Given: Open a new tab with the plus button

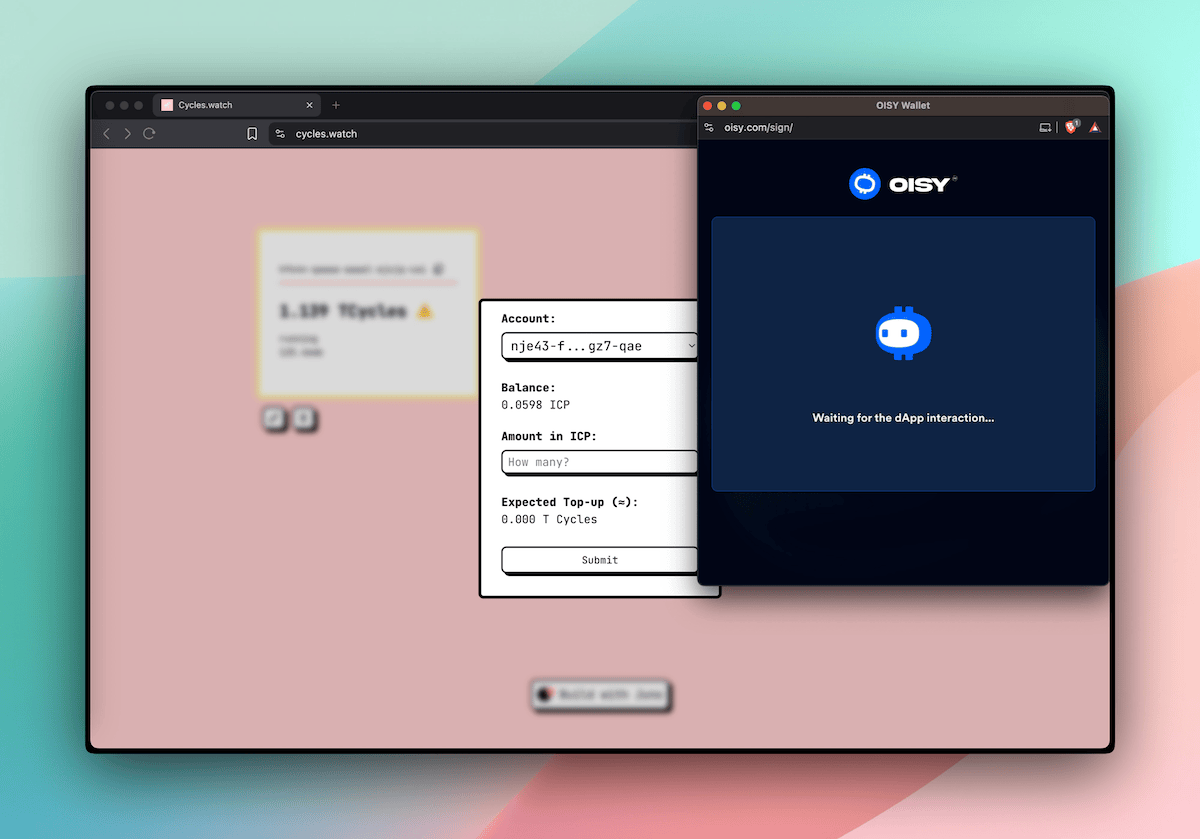Looking at the screenshot, I should (x=335, y=104).
